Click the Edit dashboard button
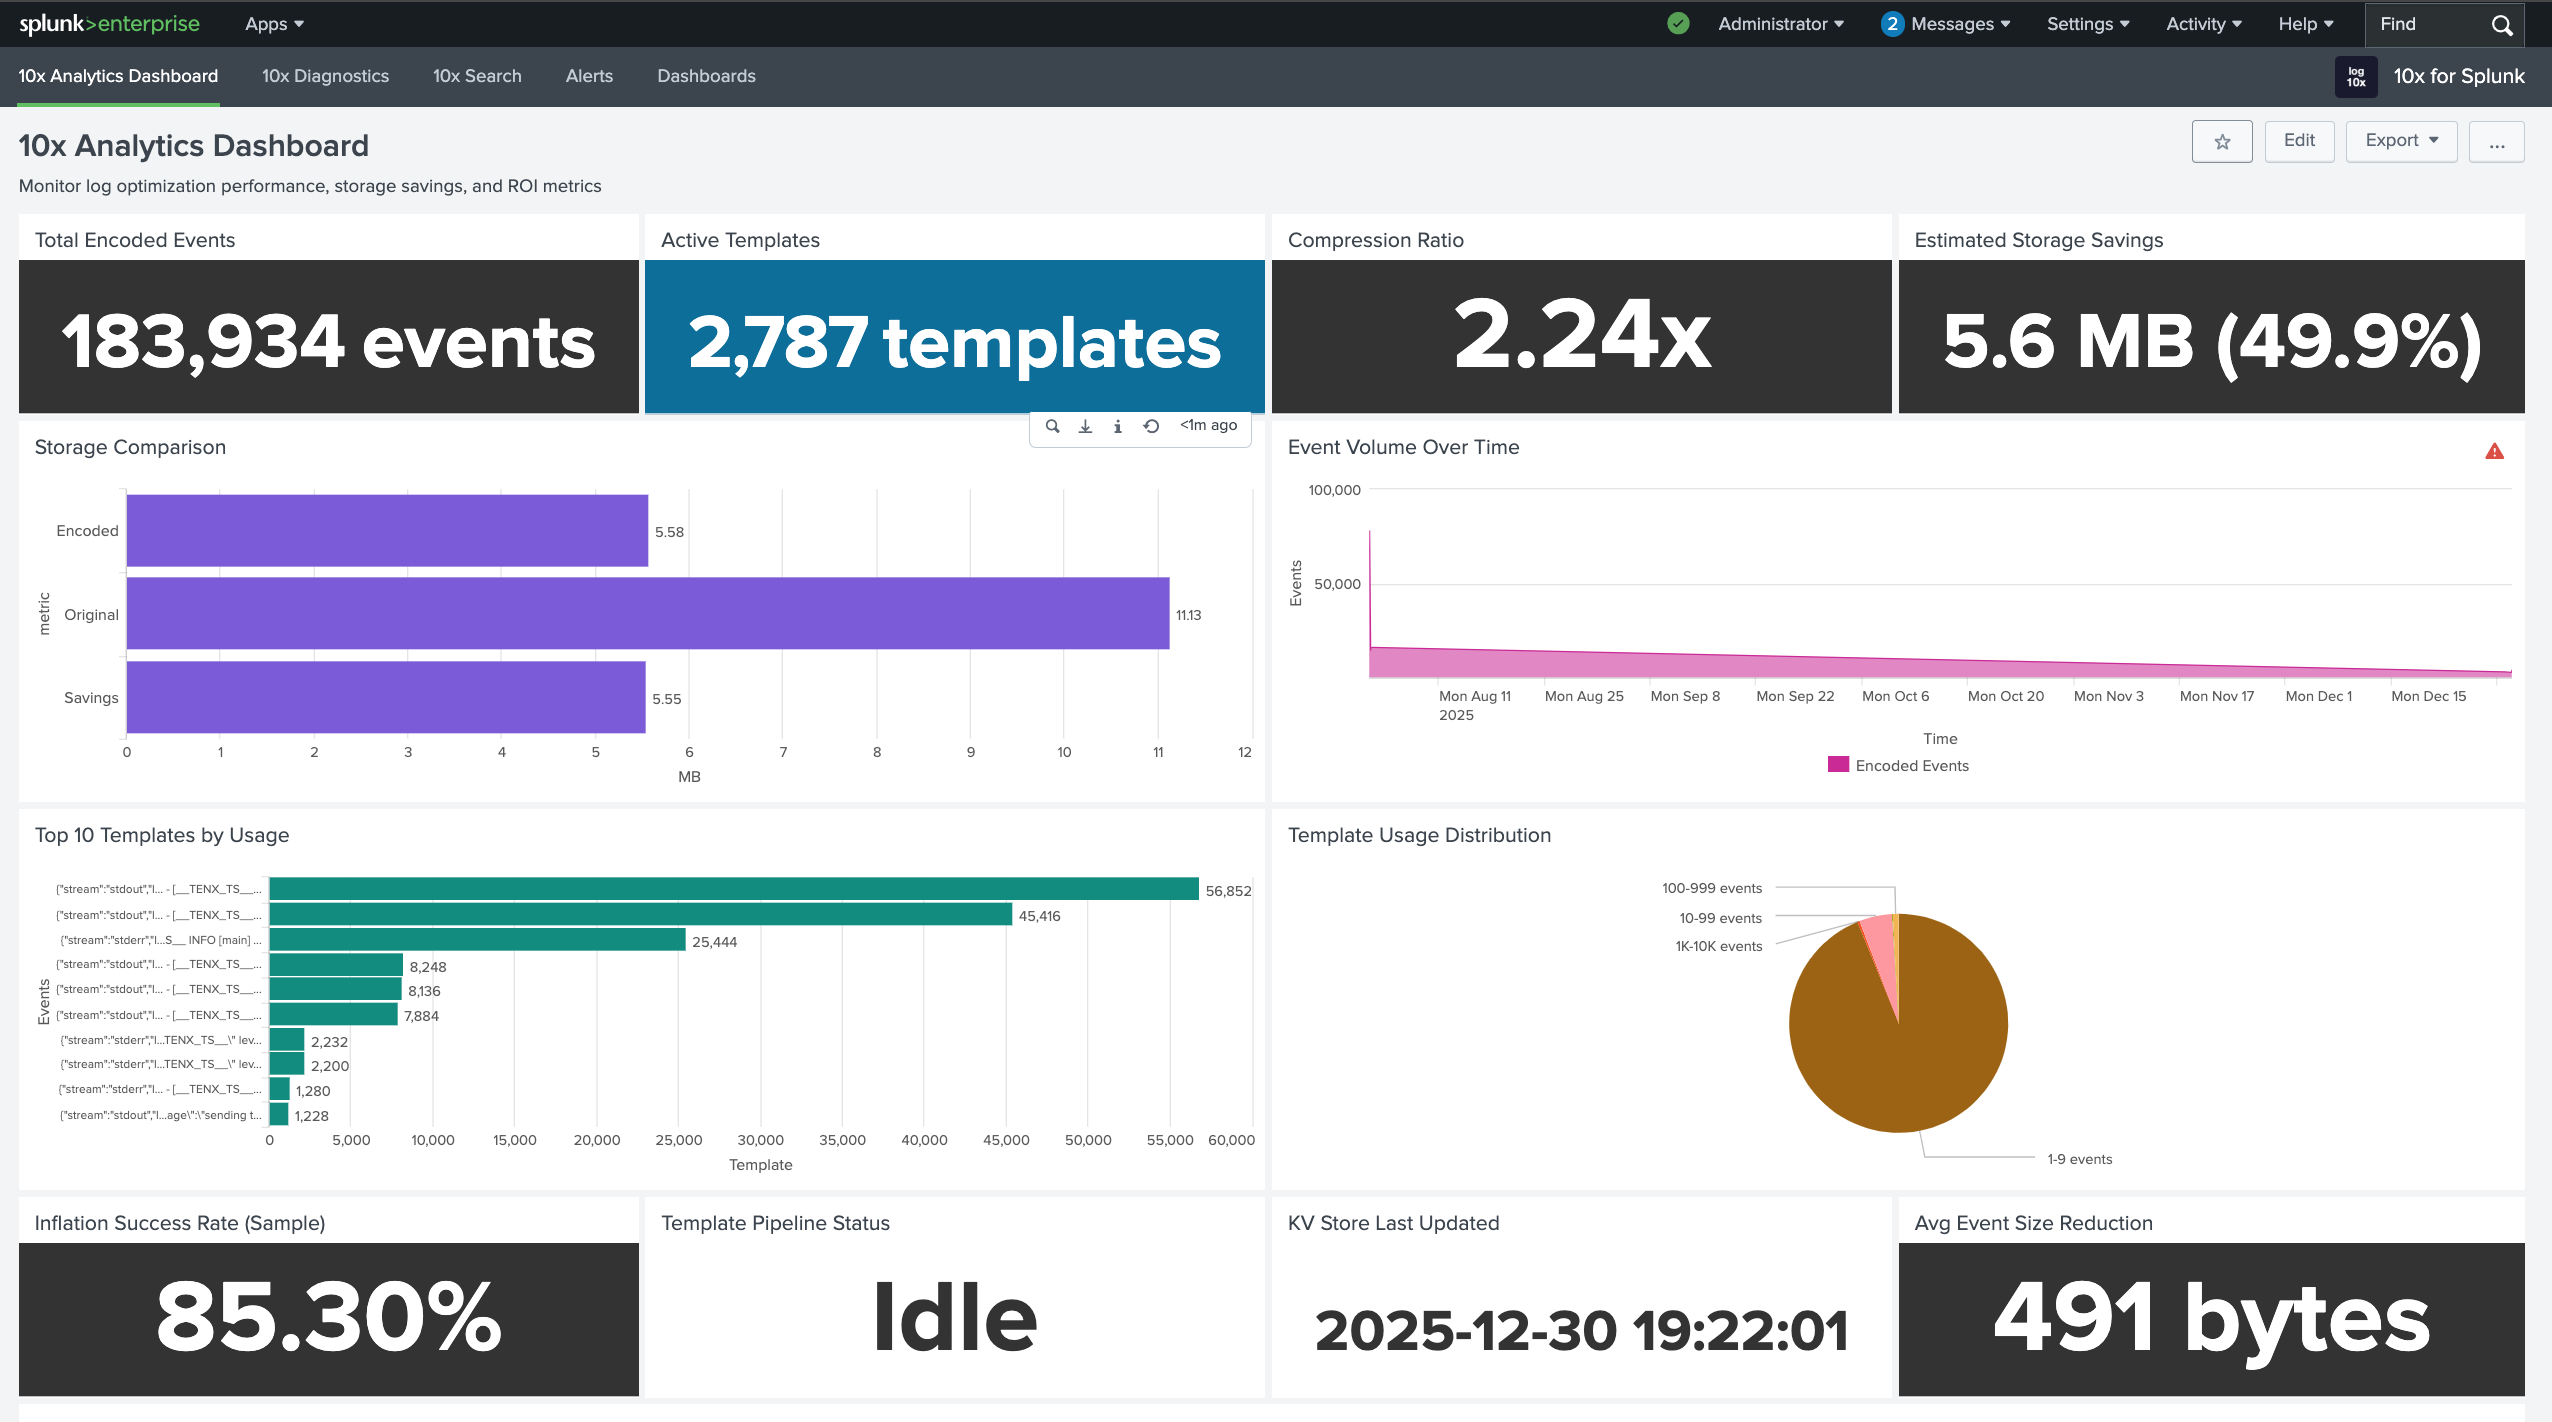 pyautogui.click(x=2299, y=141)
